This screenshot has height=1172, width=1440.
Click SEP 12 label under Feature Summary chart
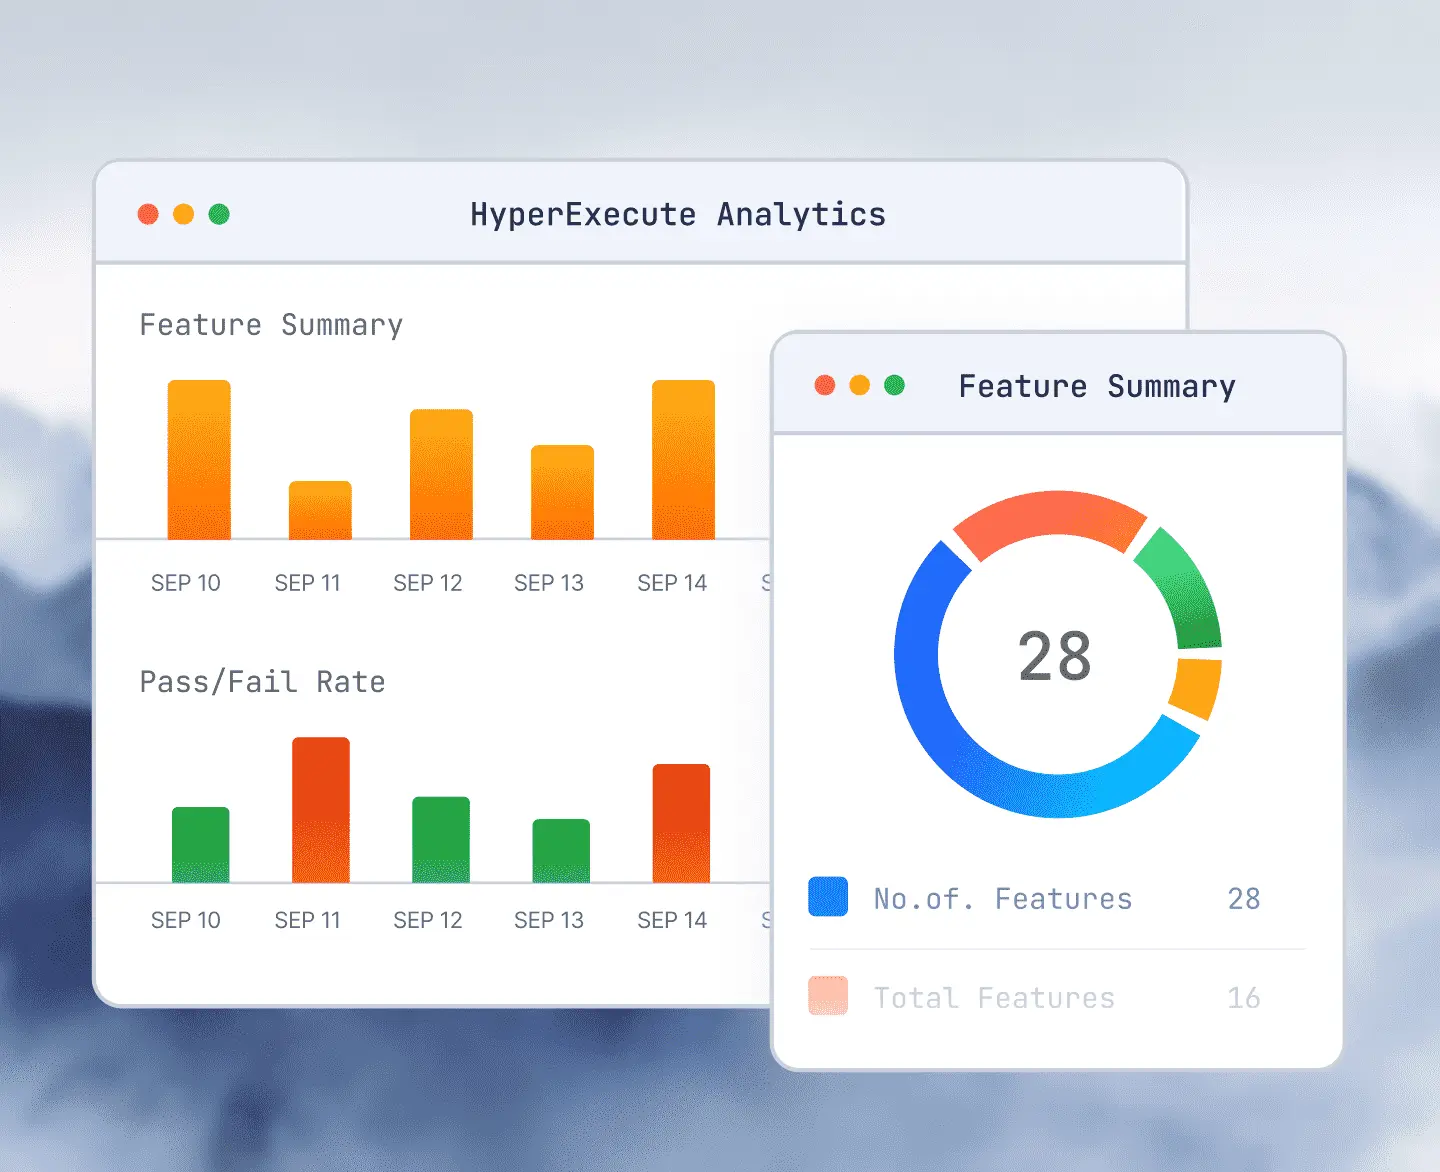tap(428, 583)
